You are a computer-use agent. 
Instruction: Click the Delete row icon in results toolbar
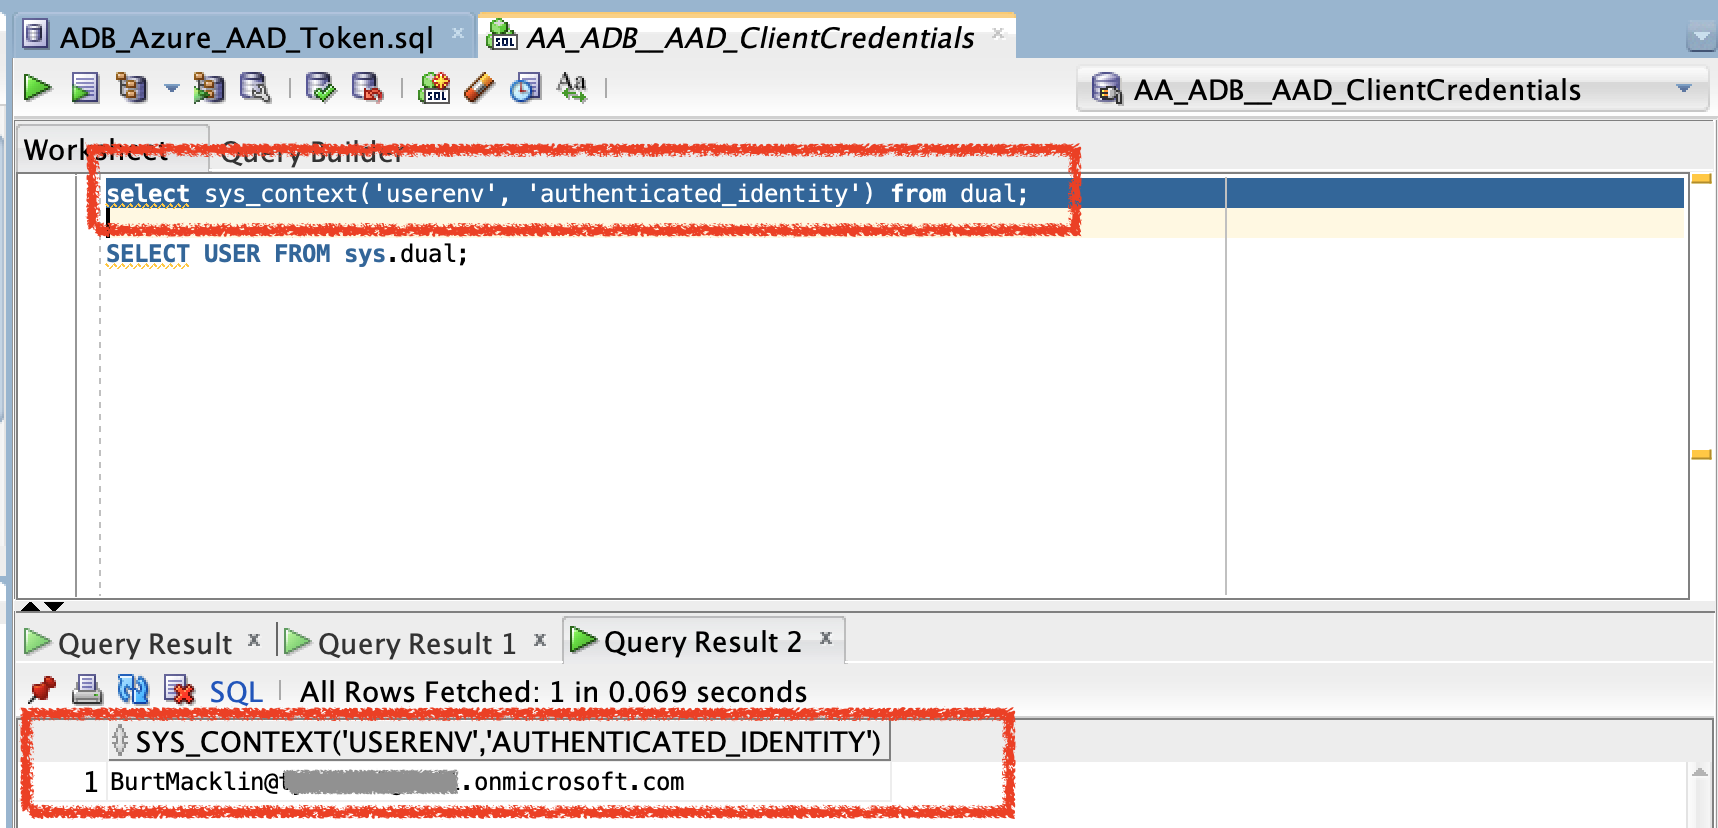click(179, 690)
